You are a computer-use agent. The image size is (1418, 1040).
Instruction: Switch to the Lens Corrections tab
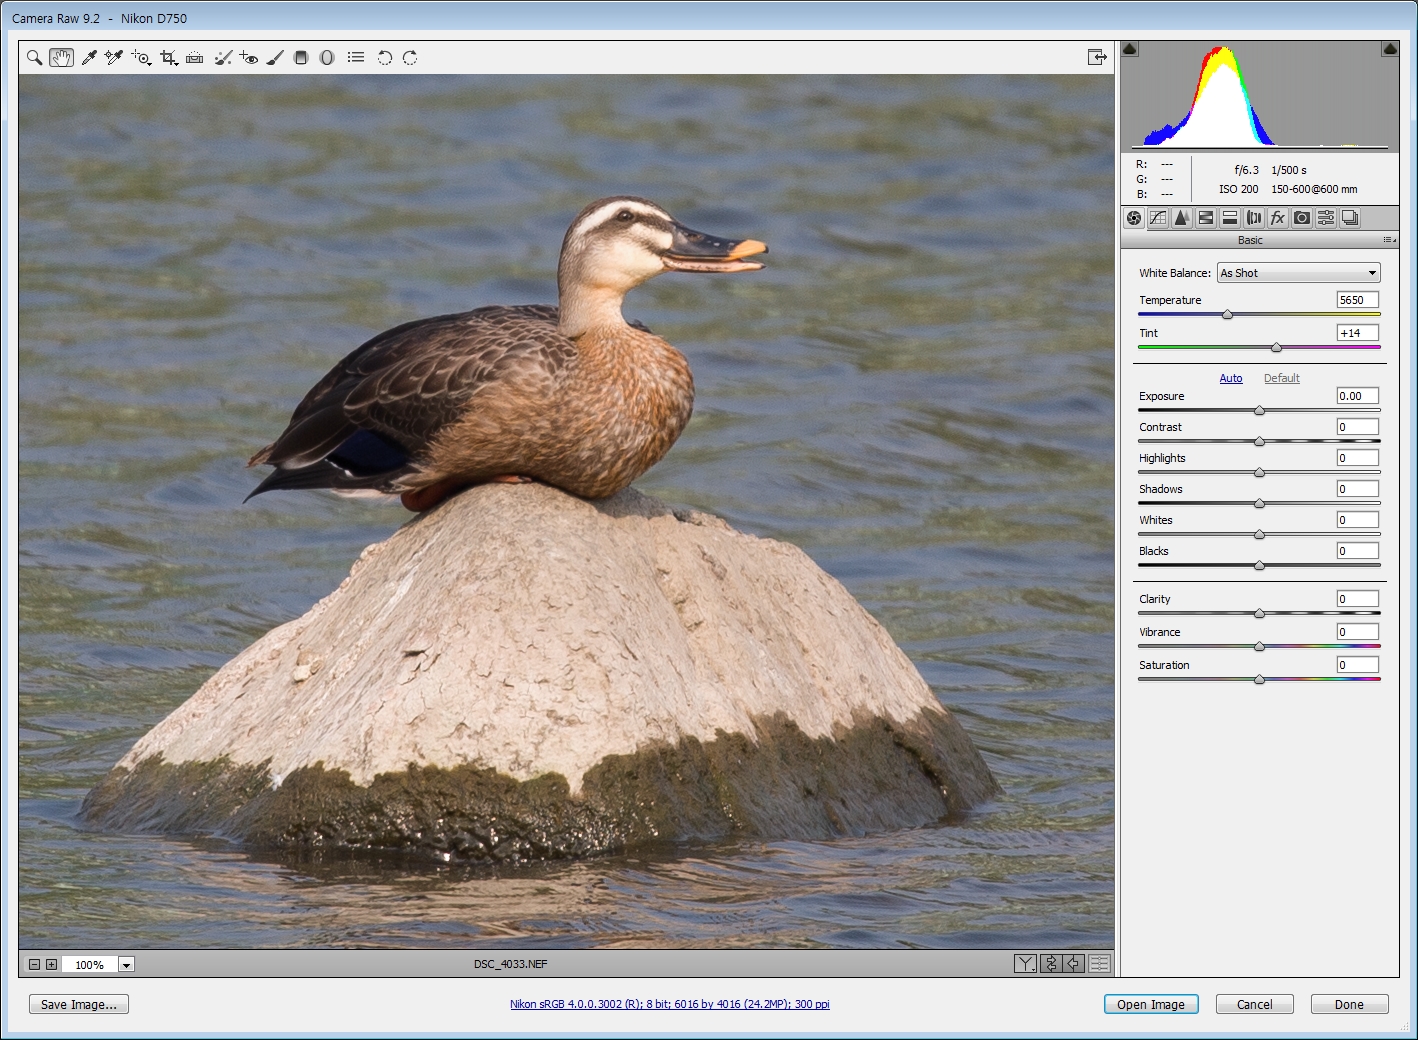pos(1254,218)
